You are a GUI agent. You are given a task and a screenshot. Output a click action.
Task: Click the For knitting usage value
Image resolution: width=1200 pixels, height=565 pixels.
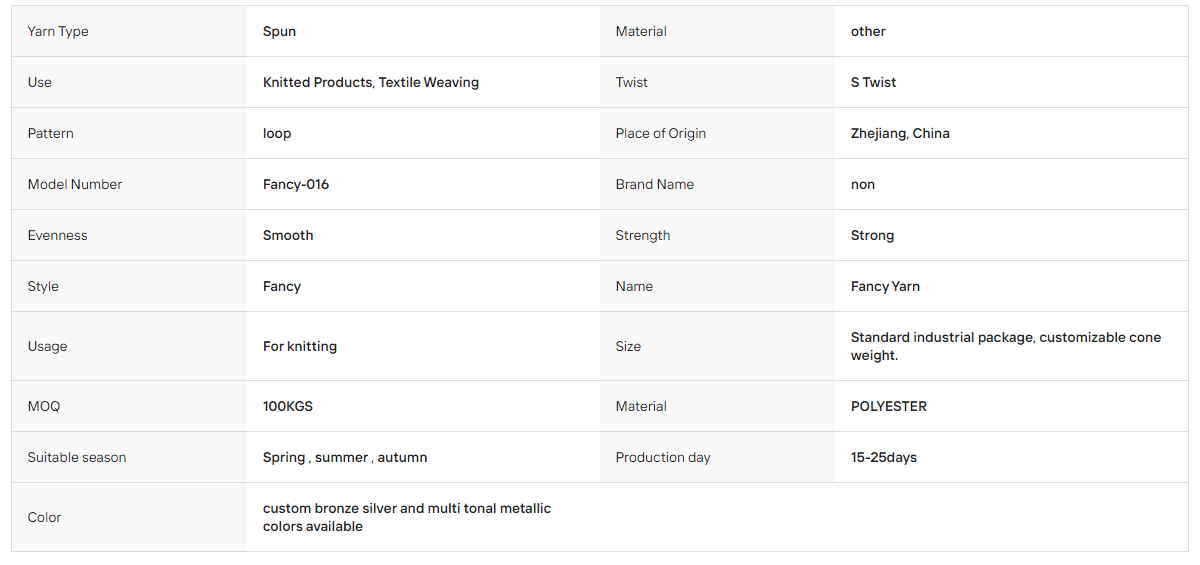click(300, 346)
